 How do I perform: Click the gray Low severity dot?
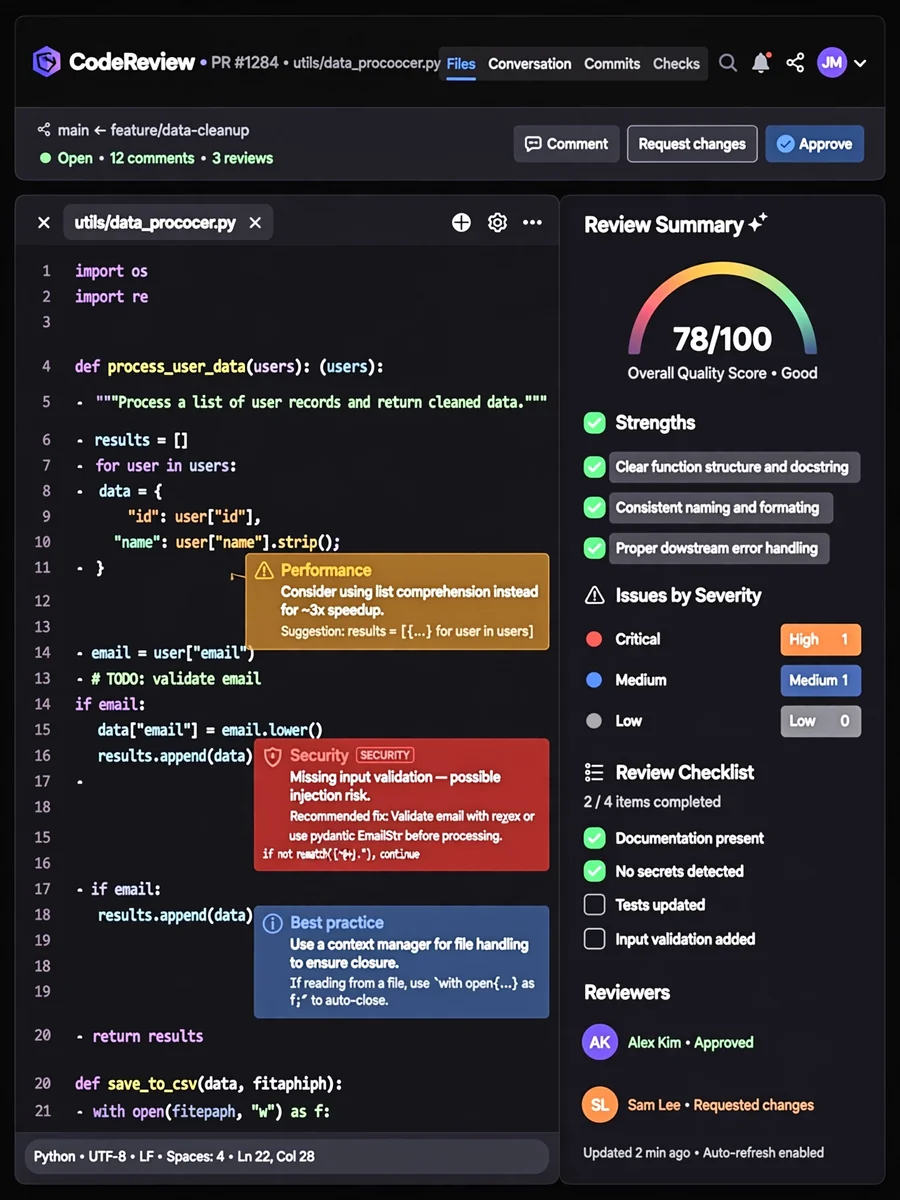click(x=594, y=721)
